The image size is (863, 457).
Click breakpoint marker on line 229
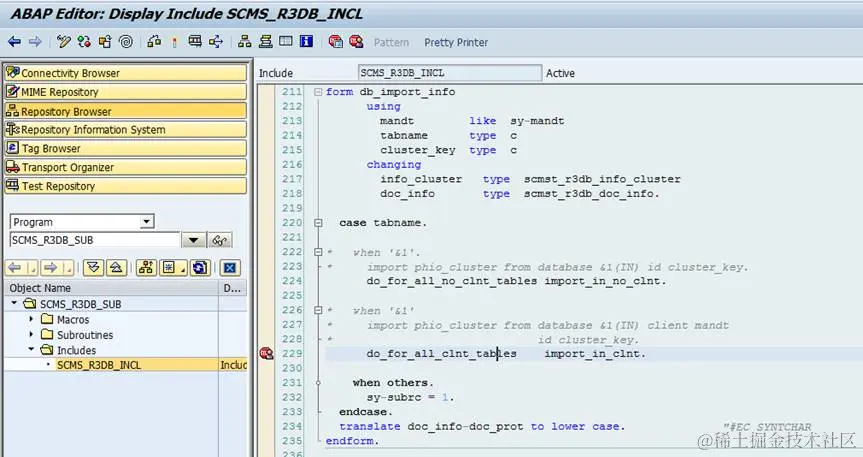(266, 353)
